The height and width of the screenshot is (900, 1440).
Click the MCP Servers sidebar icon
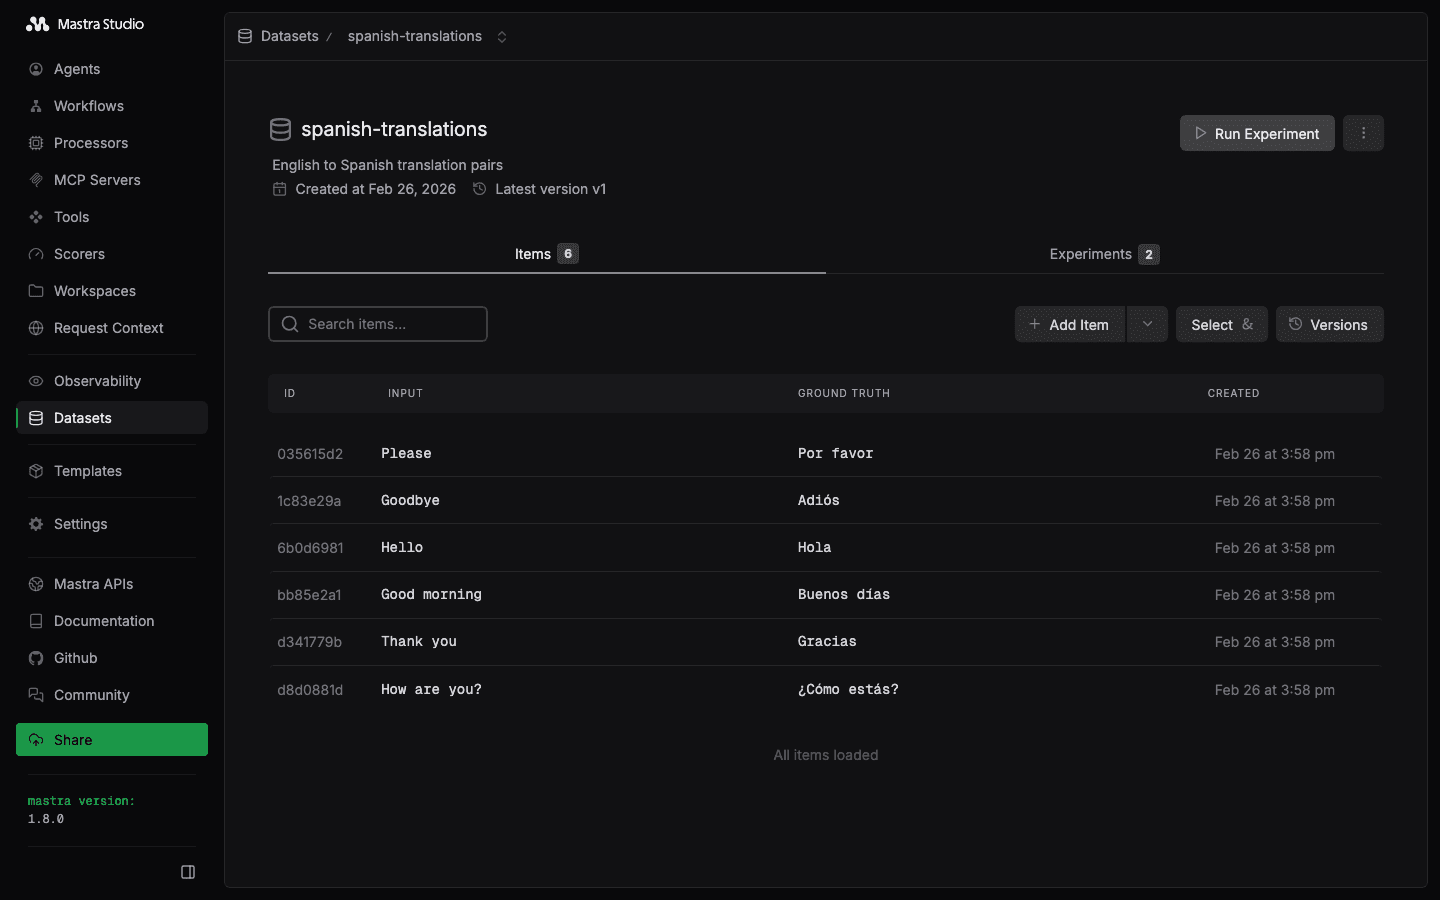pos(36,180)
